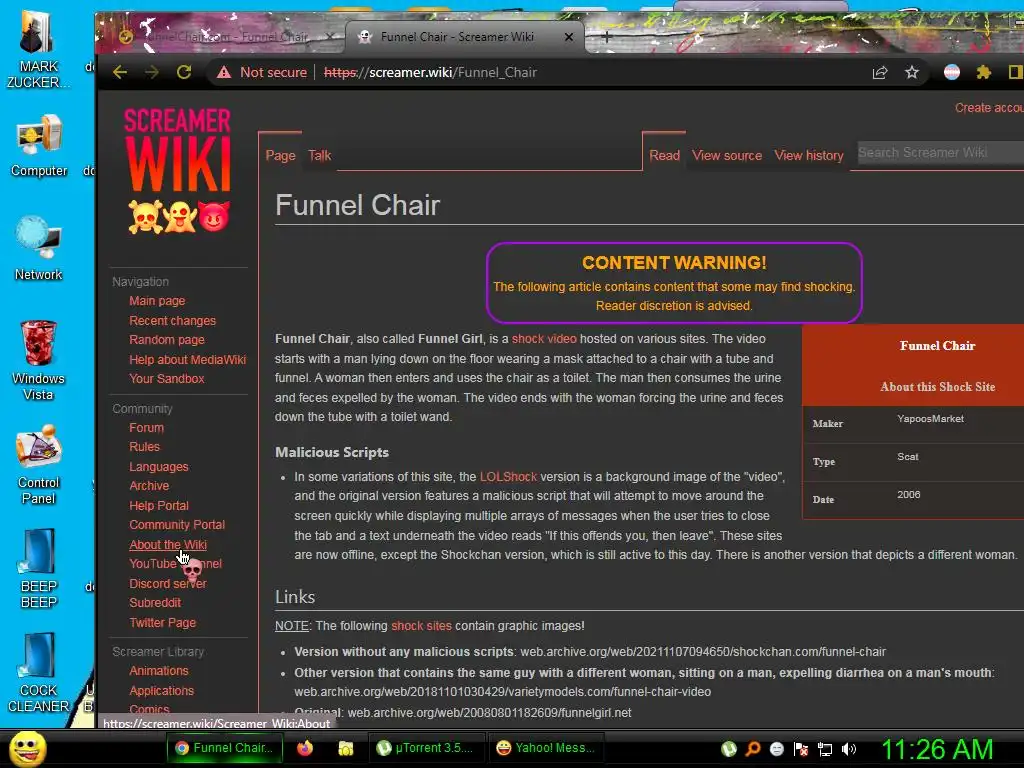The image size is (1024, 768).
Task: Click the volume speaker tray icon
Action: 848,749
